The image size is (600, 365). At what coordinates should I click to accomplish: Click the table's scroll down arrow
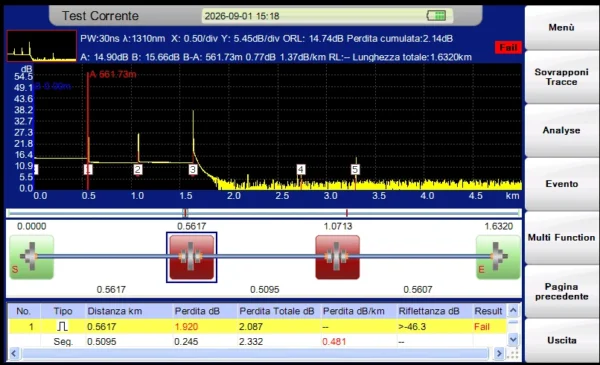point(513,339)
